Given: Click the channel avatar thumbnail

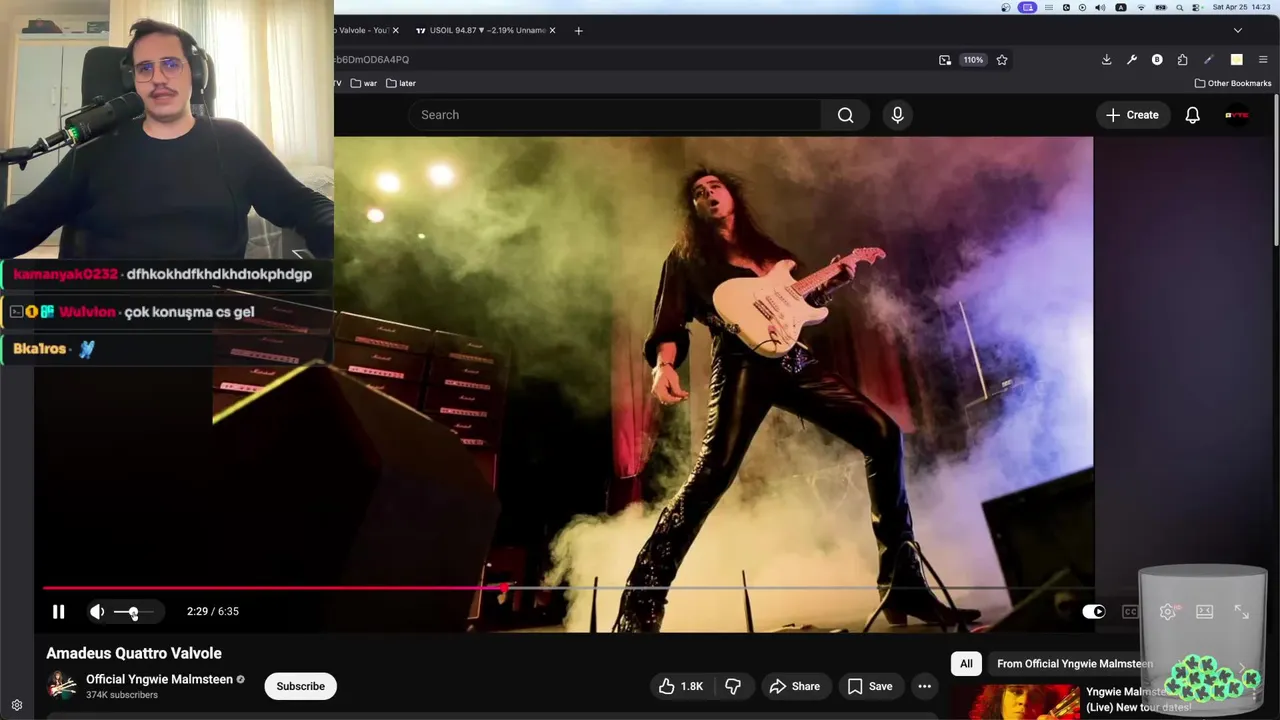Looking at the screenshot, I should click(x=62, y=686).
